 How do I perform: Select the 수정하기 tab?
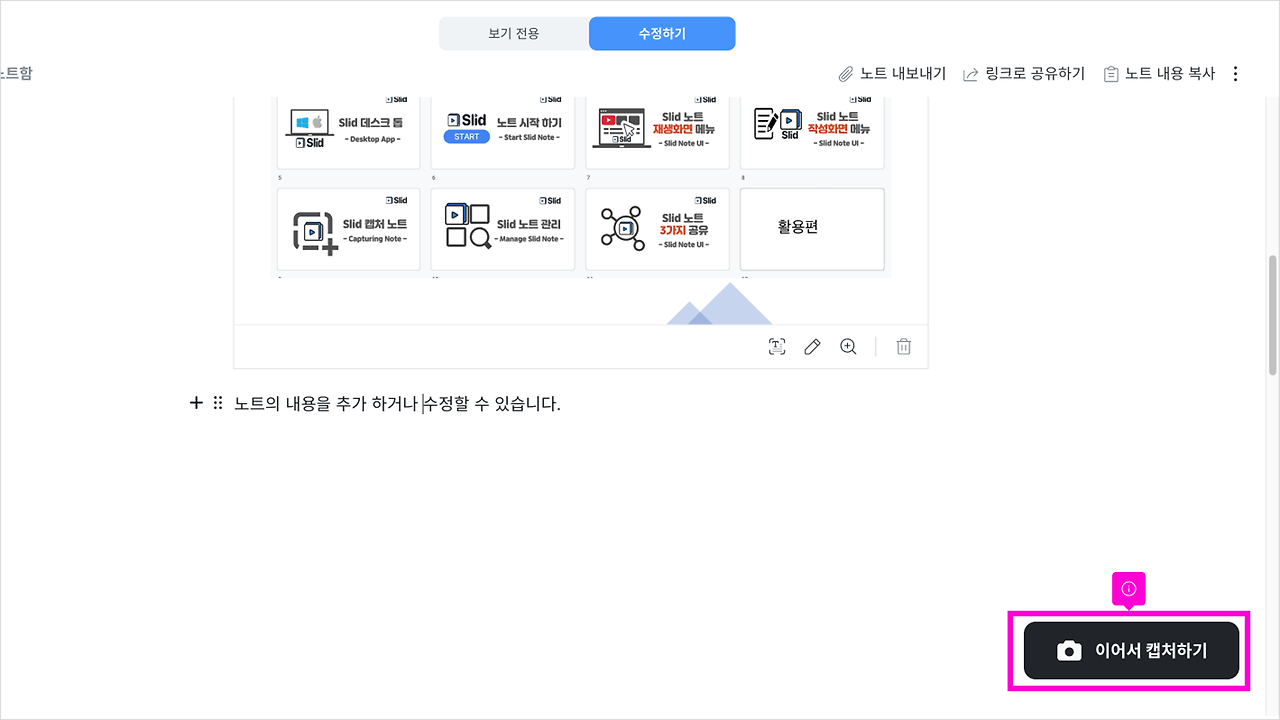coord(661,33)
